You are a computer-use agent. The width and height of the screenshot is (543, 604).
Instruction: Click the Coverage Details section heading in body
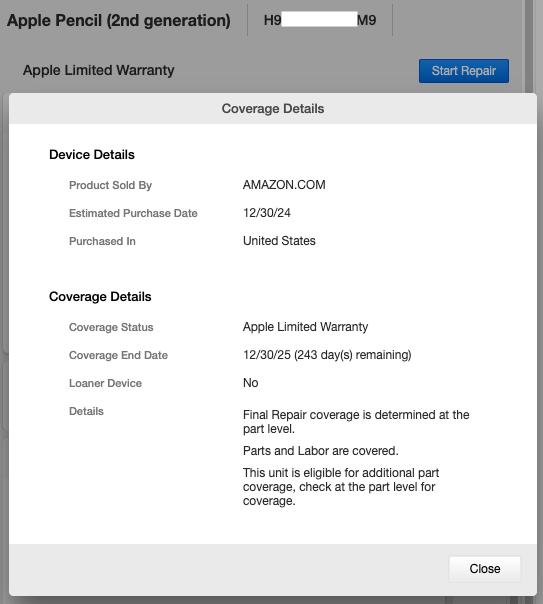coord(100,297)
